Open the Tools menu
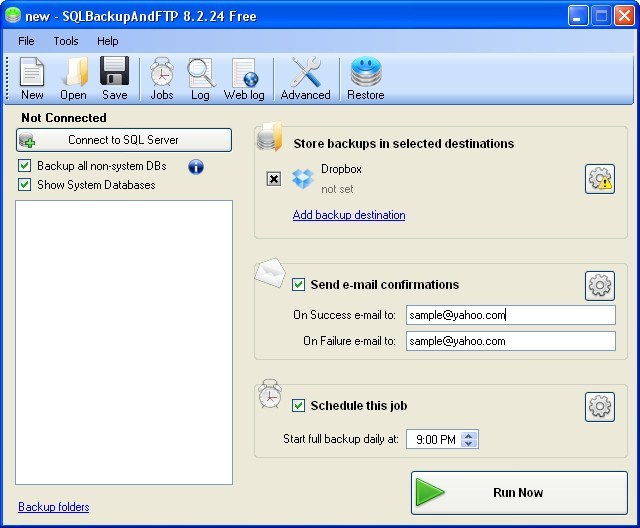Screen dimensions: 640x528 (x=66, y=41)
